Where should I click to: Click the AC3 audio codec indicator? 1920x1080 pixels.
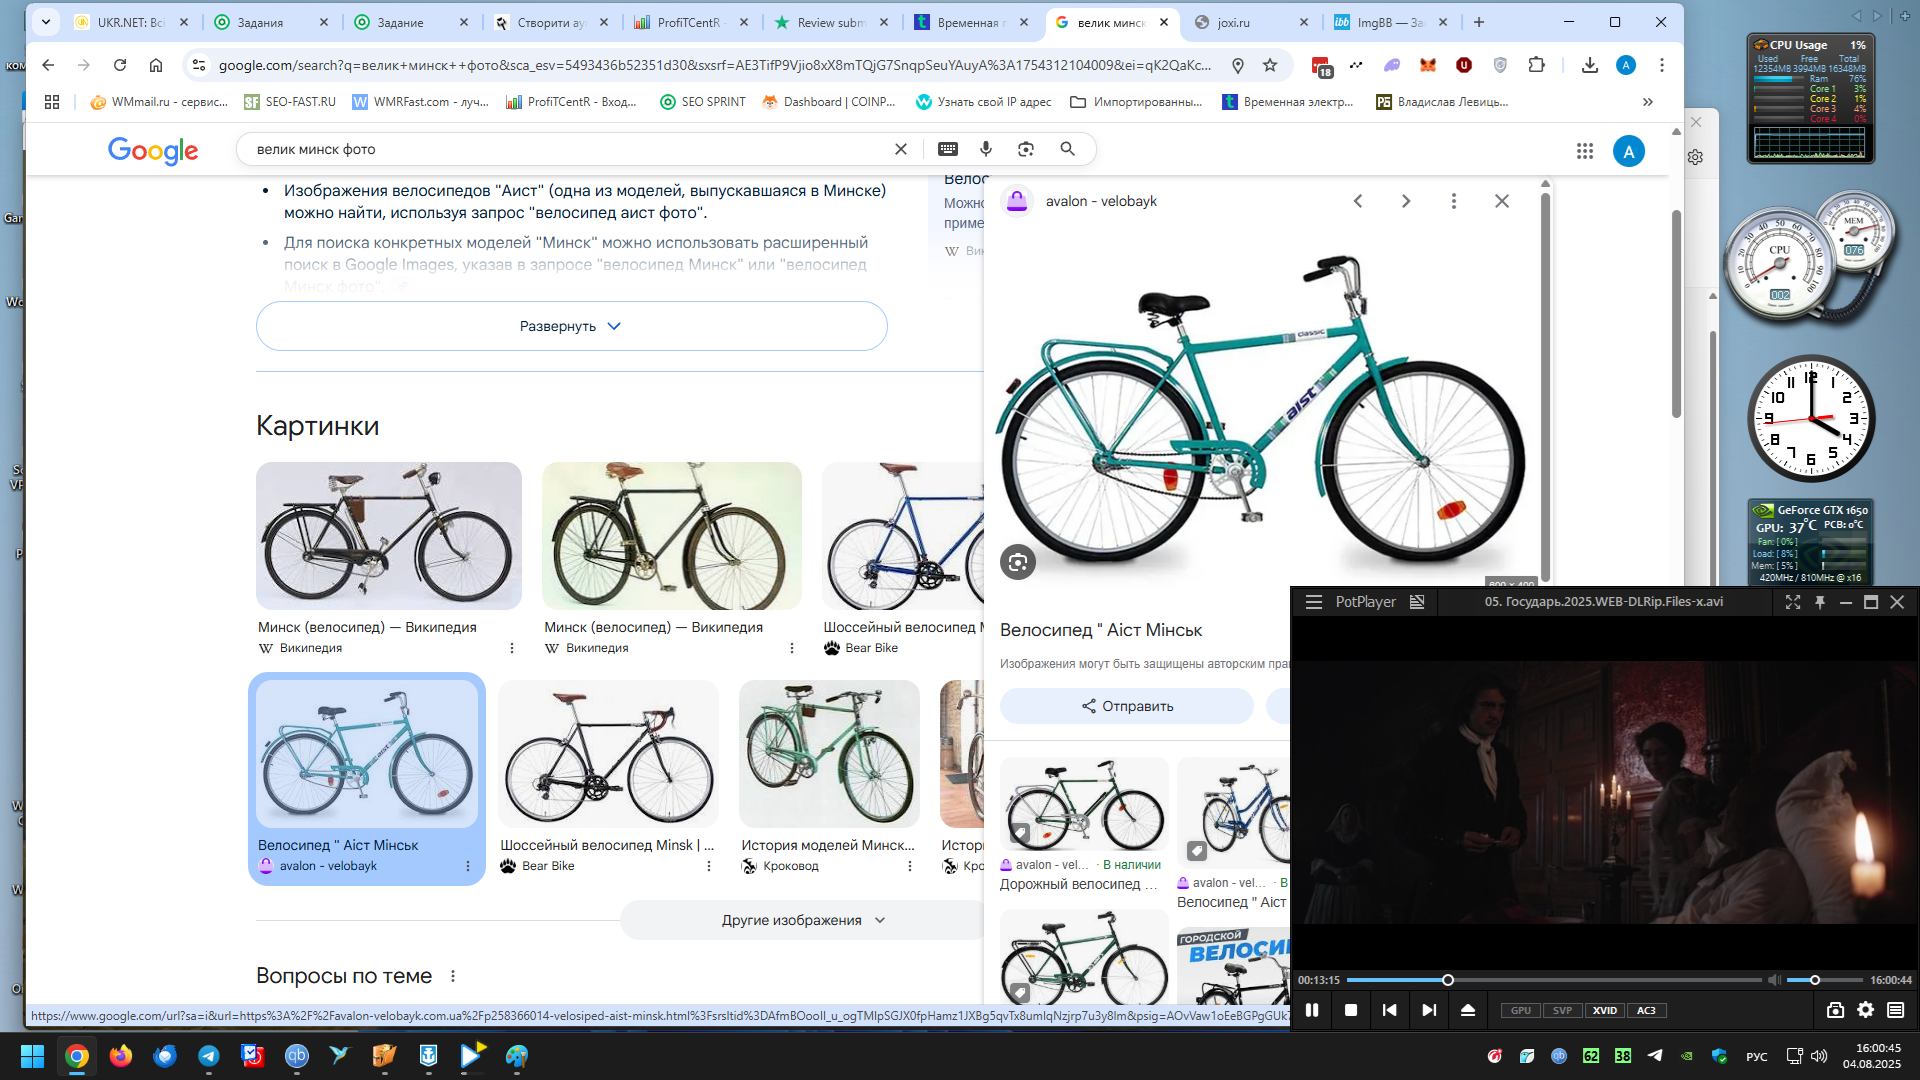tap(1646, 1010)
